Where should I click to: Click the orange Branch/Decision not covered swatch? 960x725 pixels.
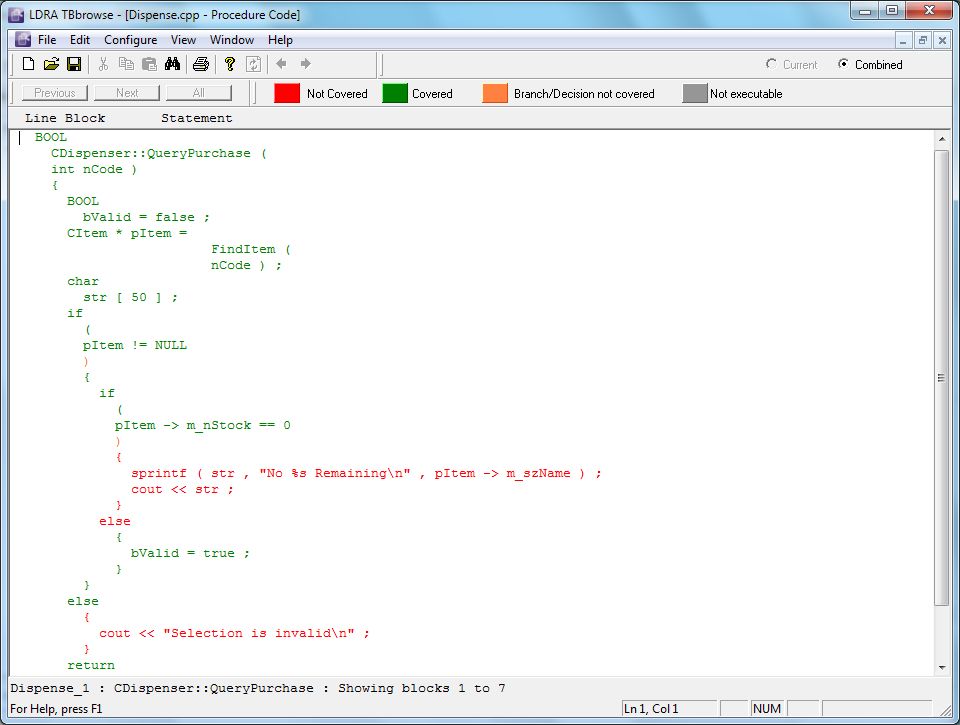495,93
